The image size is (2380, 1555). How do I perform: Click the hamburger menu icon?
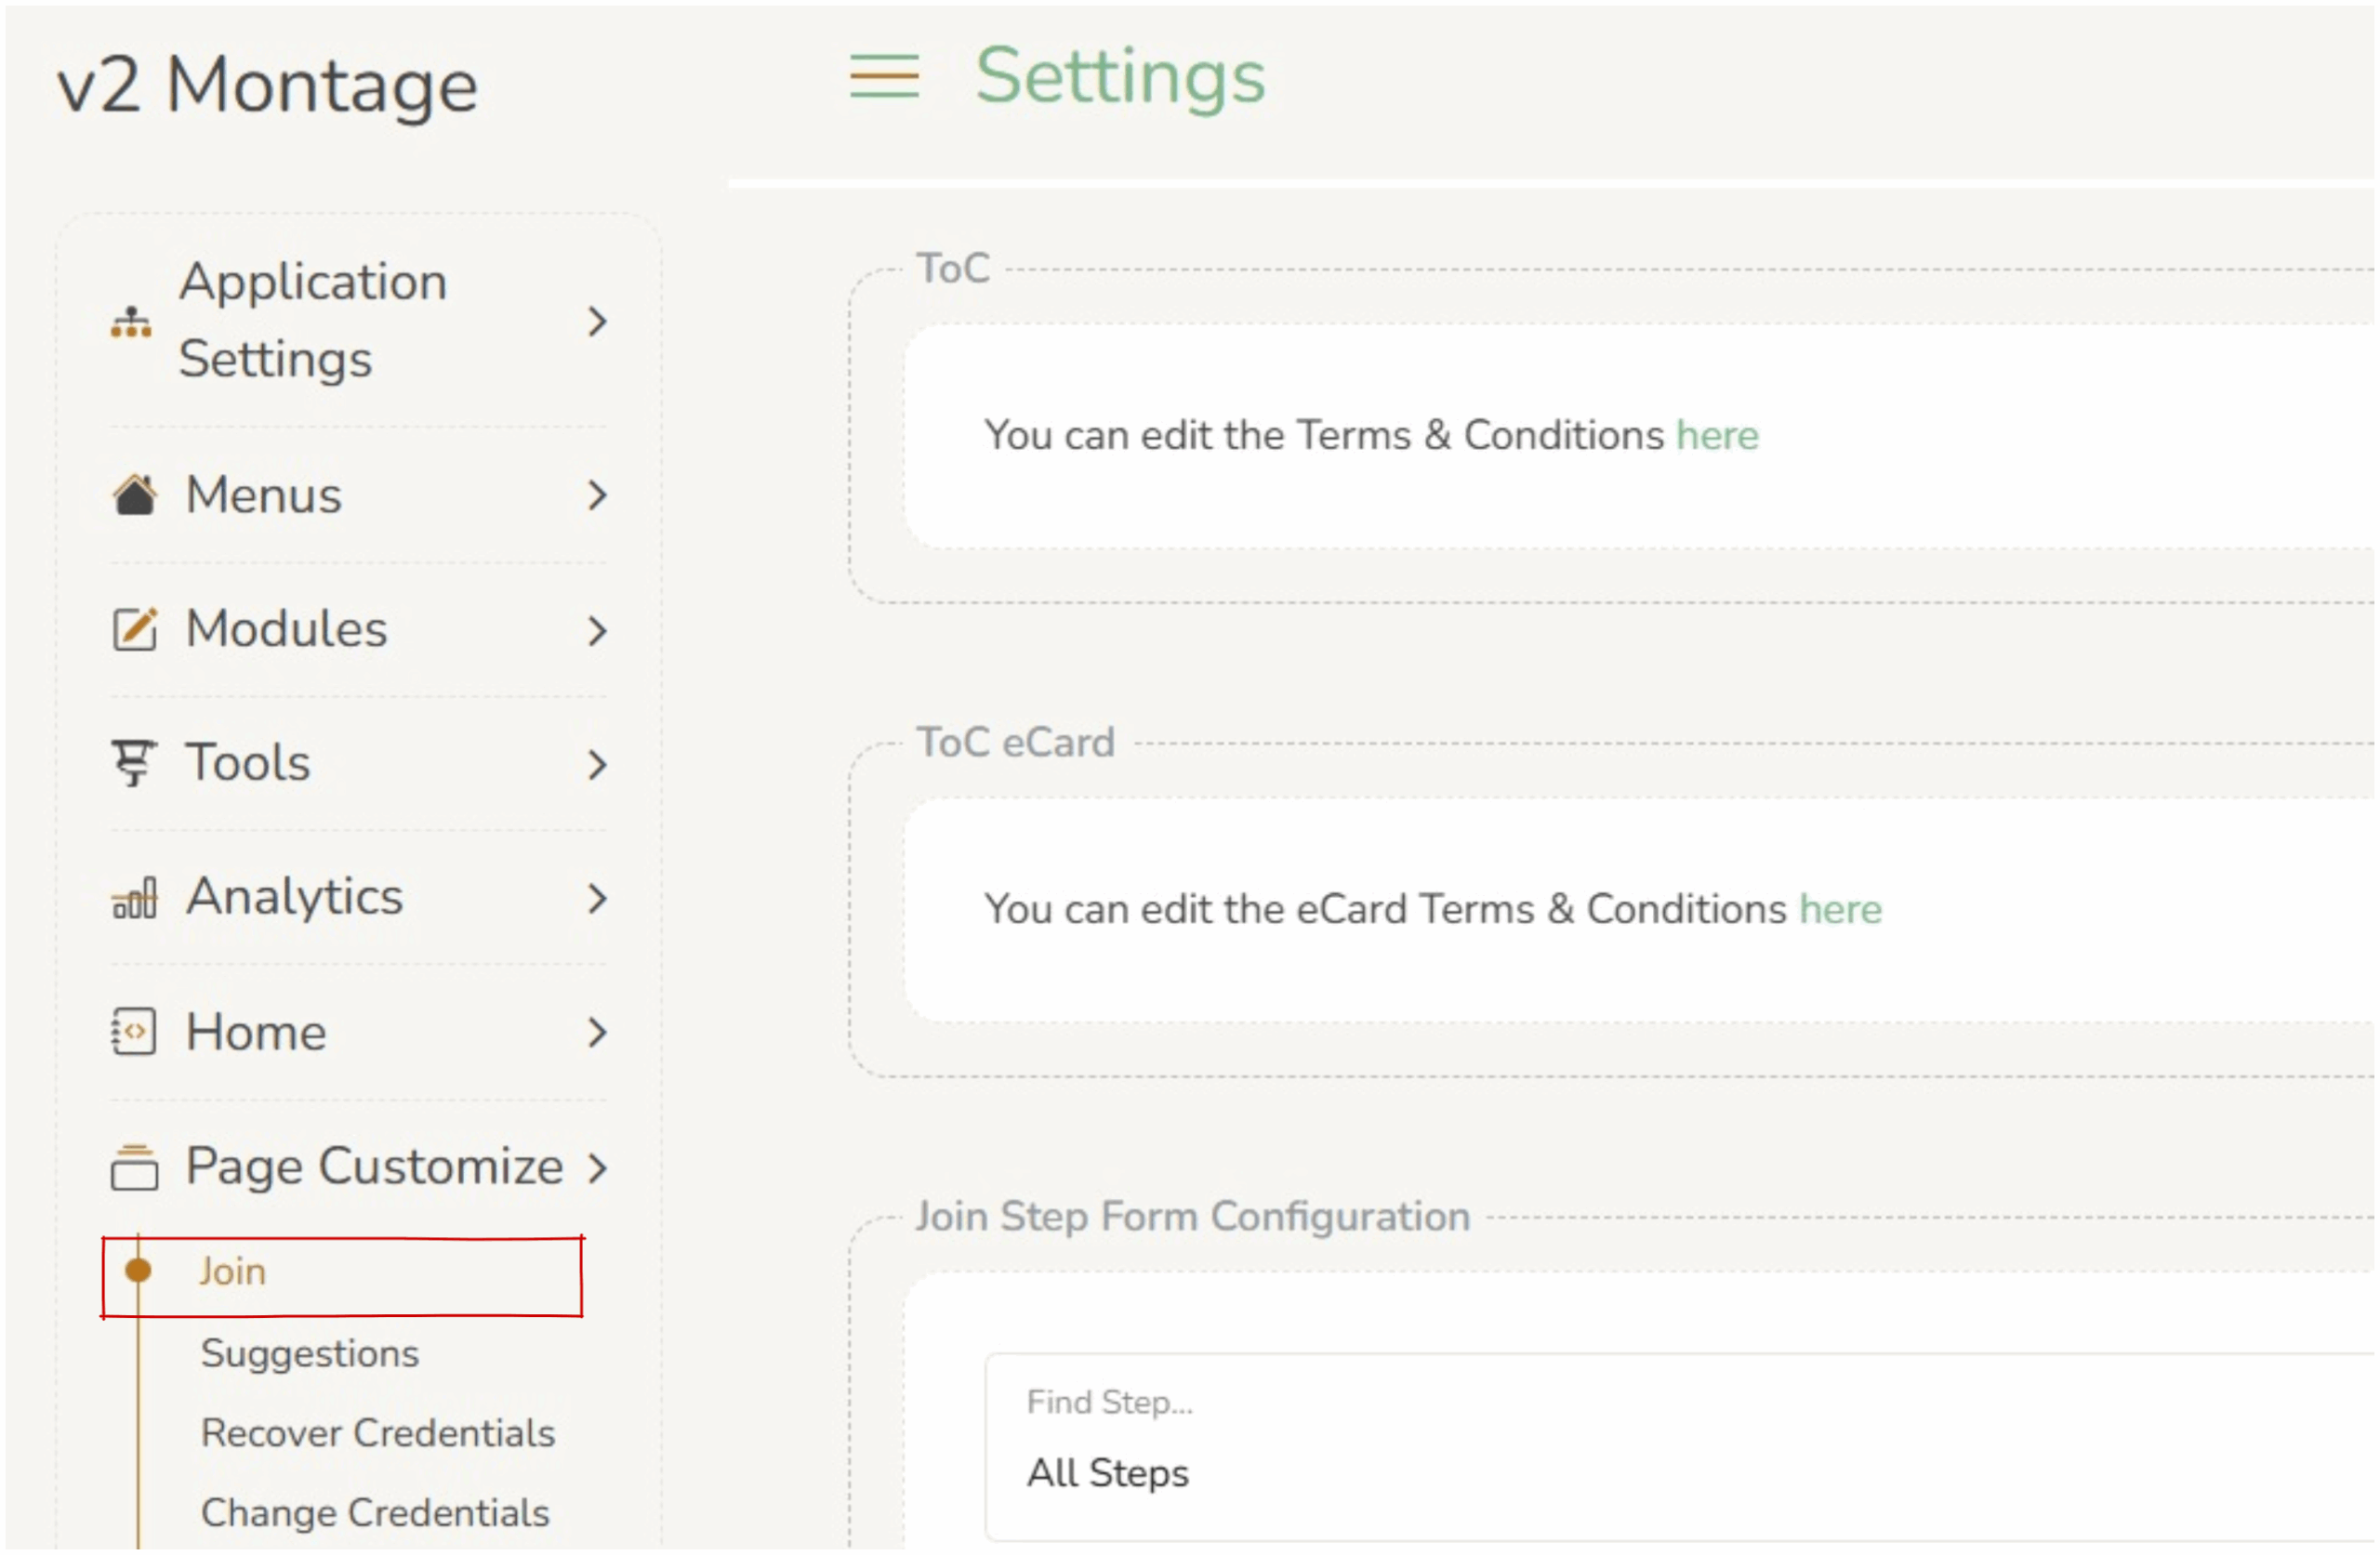(884, 77)
